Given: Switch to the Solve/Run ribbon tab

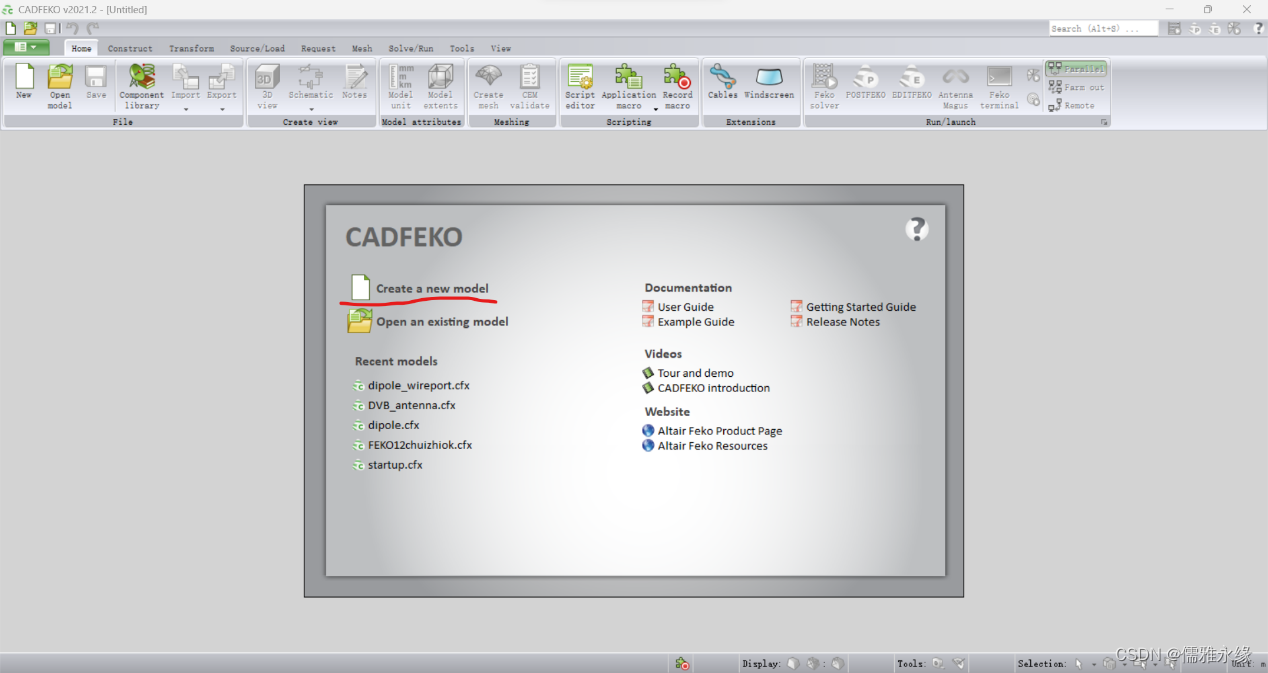Looking at the screenshot, I should tap(411, 48).
